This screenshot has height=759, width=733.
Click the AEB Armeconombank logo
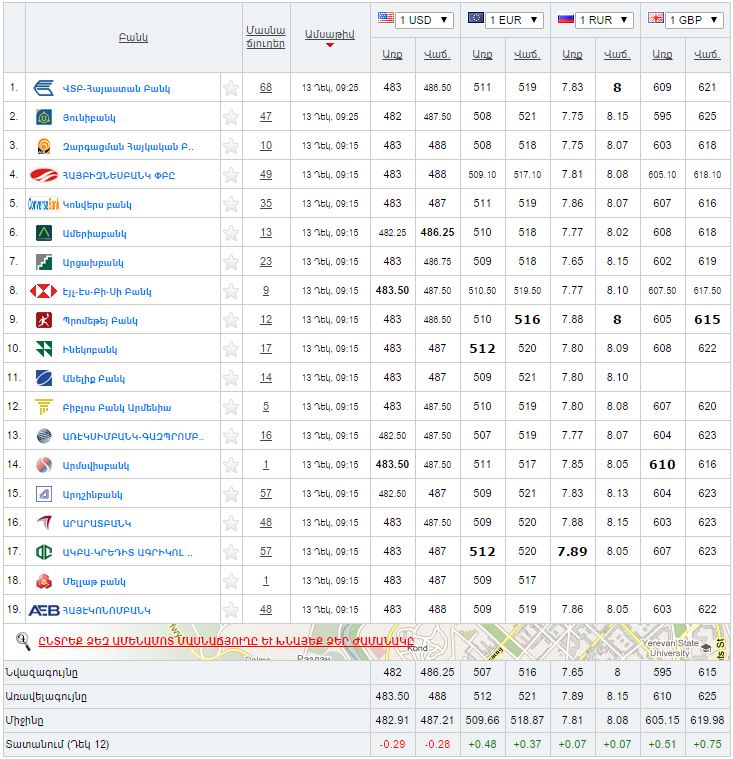(44, 610)
